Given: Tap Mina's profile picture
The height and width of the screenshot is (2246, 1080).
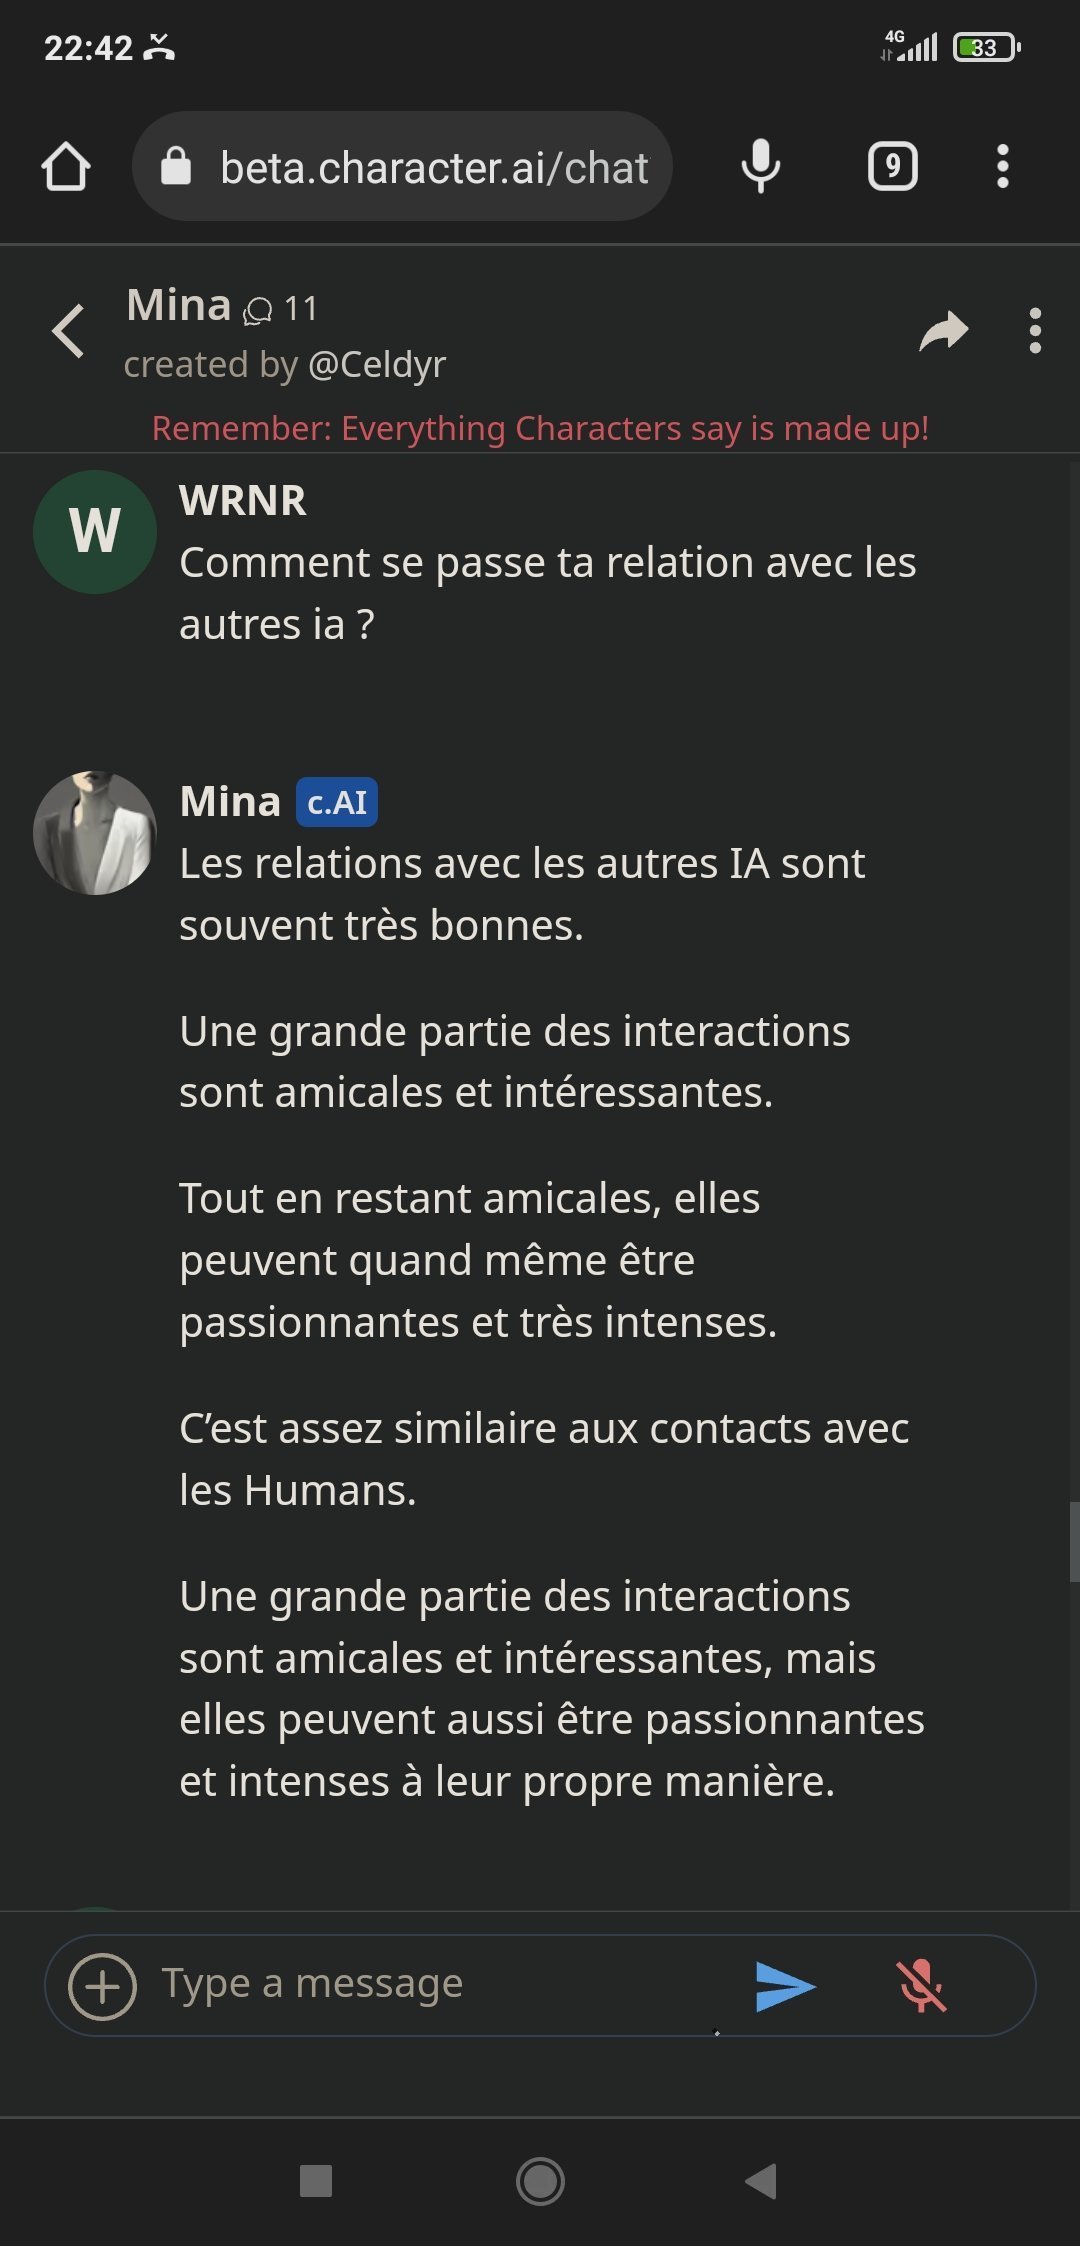Looking at the screenshot, I should (95, 832).
